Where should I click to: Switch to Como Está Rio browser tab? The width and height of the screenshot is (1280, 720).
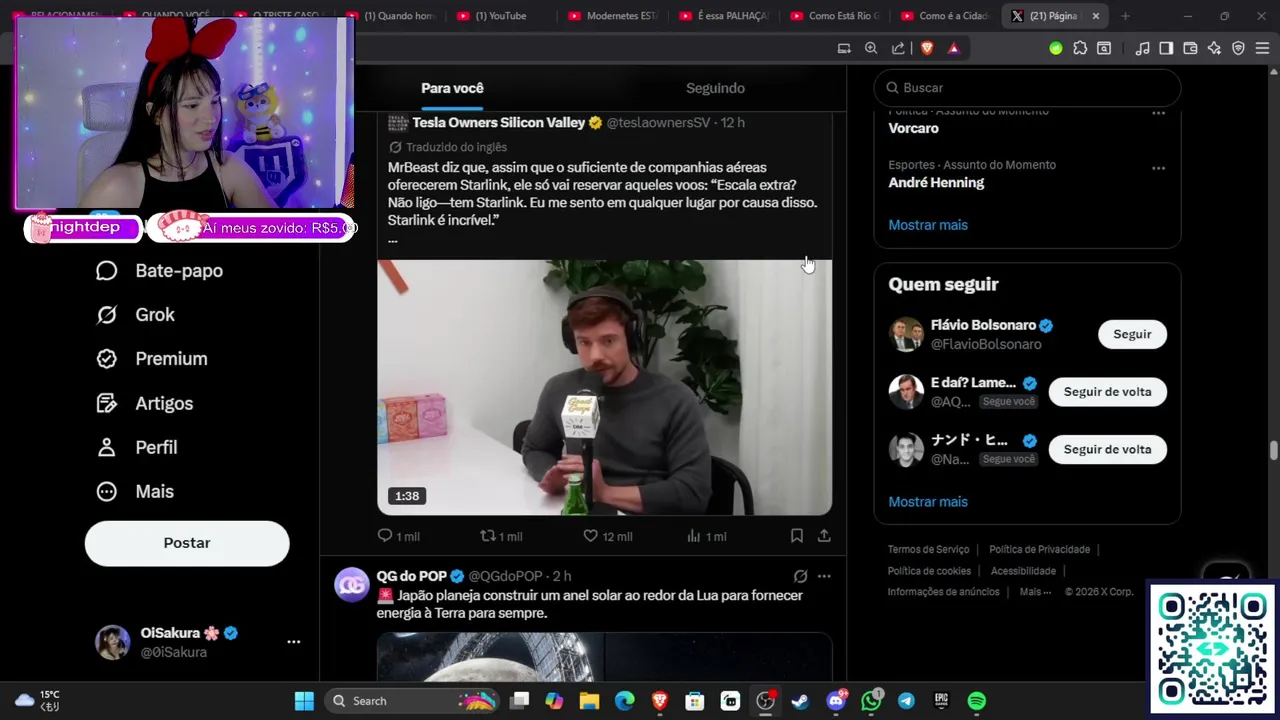834,16
